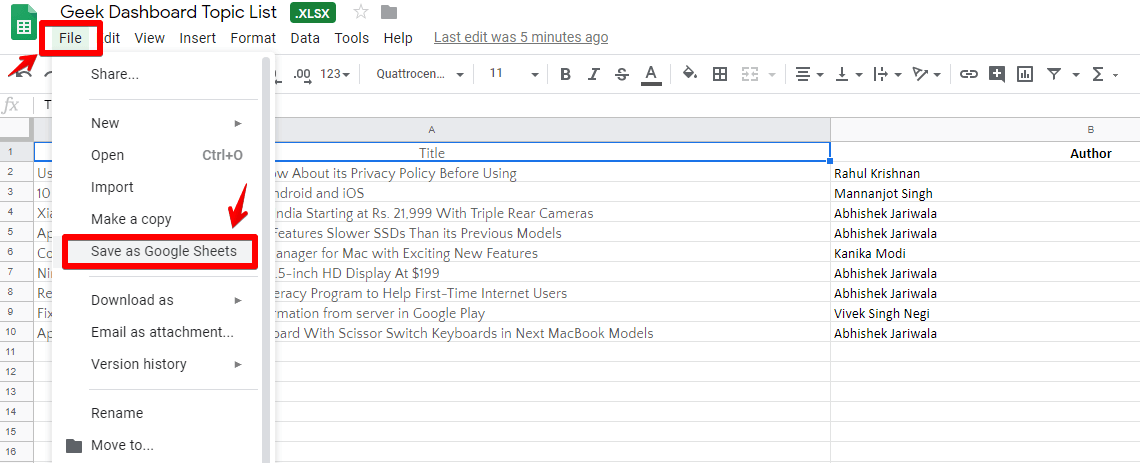Click 'Last edit was 5 minutes ago' link
The width and height of the screenshot is (1140, 463).
coord(521,37)
